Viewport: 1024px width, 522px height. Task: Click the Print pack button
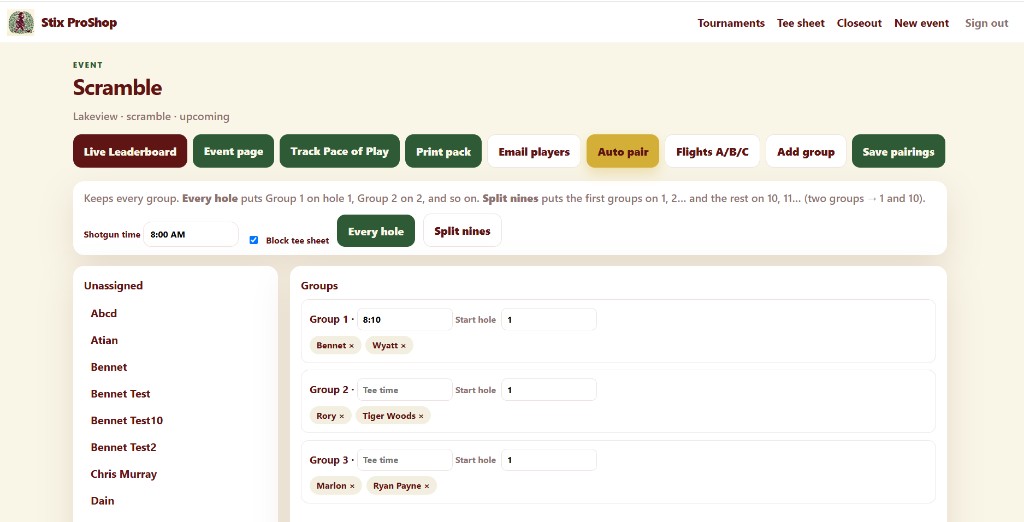coord(443,152)
